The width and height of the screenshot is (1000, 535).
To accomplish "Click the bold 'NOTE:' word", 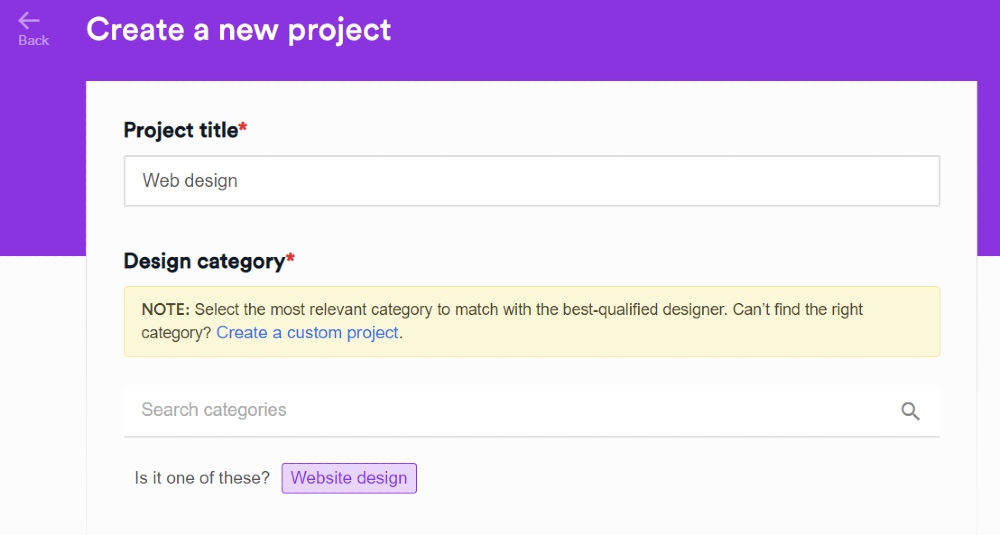I will [165, 310].
